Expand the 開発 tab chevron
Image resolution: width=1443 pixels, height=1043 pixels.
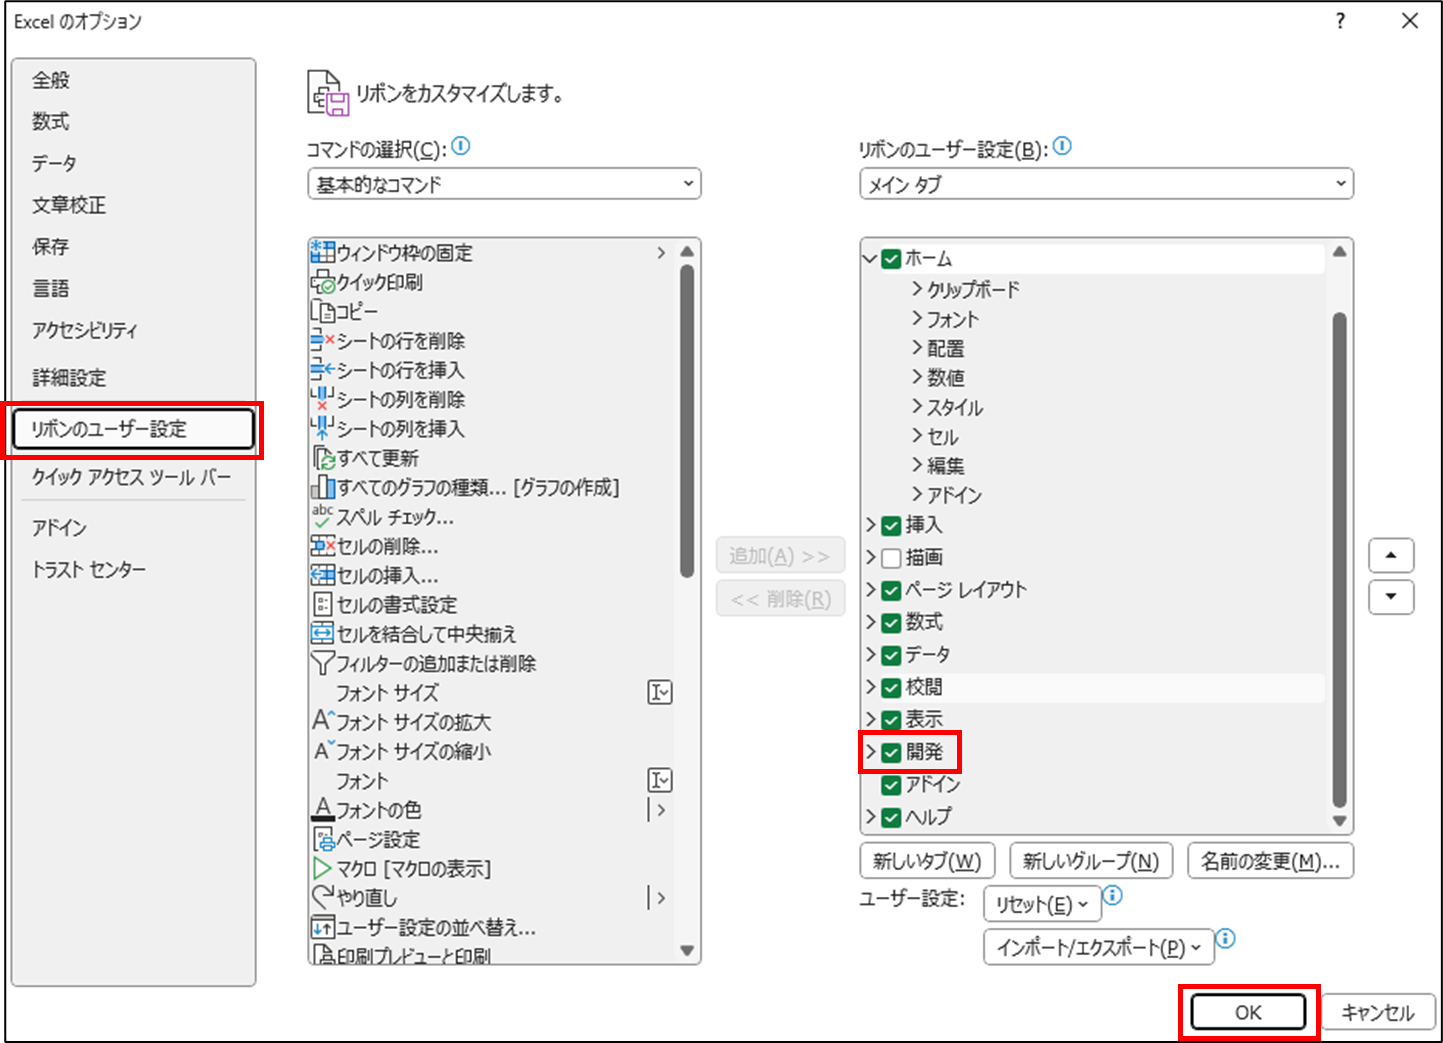870,752
